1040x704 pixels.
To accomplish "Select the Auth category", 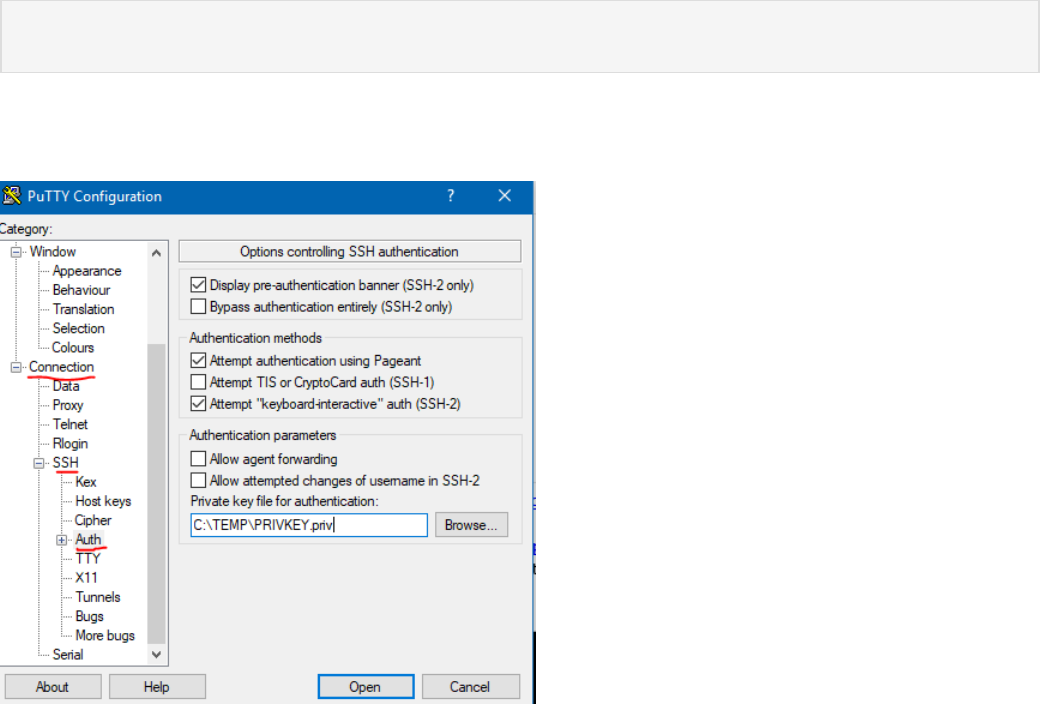I will click(x=88, y=539).
